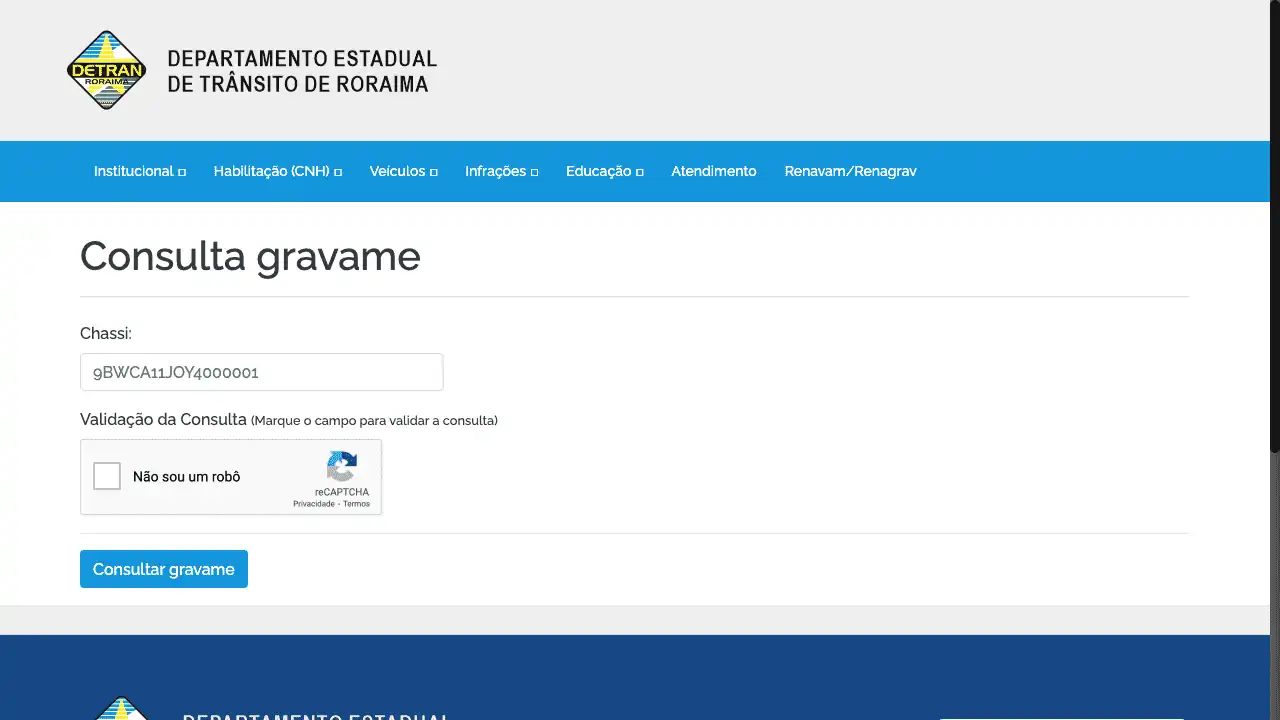Check the reCAPTCHA verification checkbox
This screenshot has width=1280, height=720.
click(107, 476)
